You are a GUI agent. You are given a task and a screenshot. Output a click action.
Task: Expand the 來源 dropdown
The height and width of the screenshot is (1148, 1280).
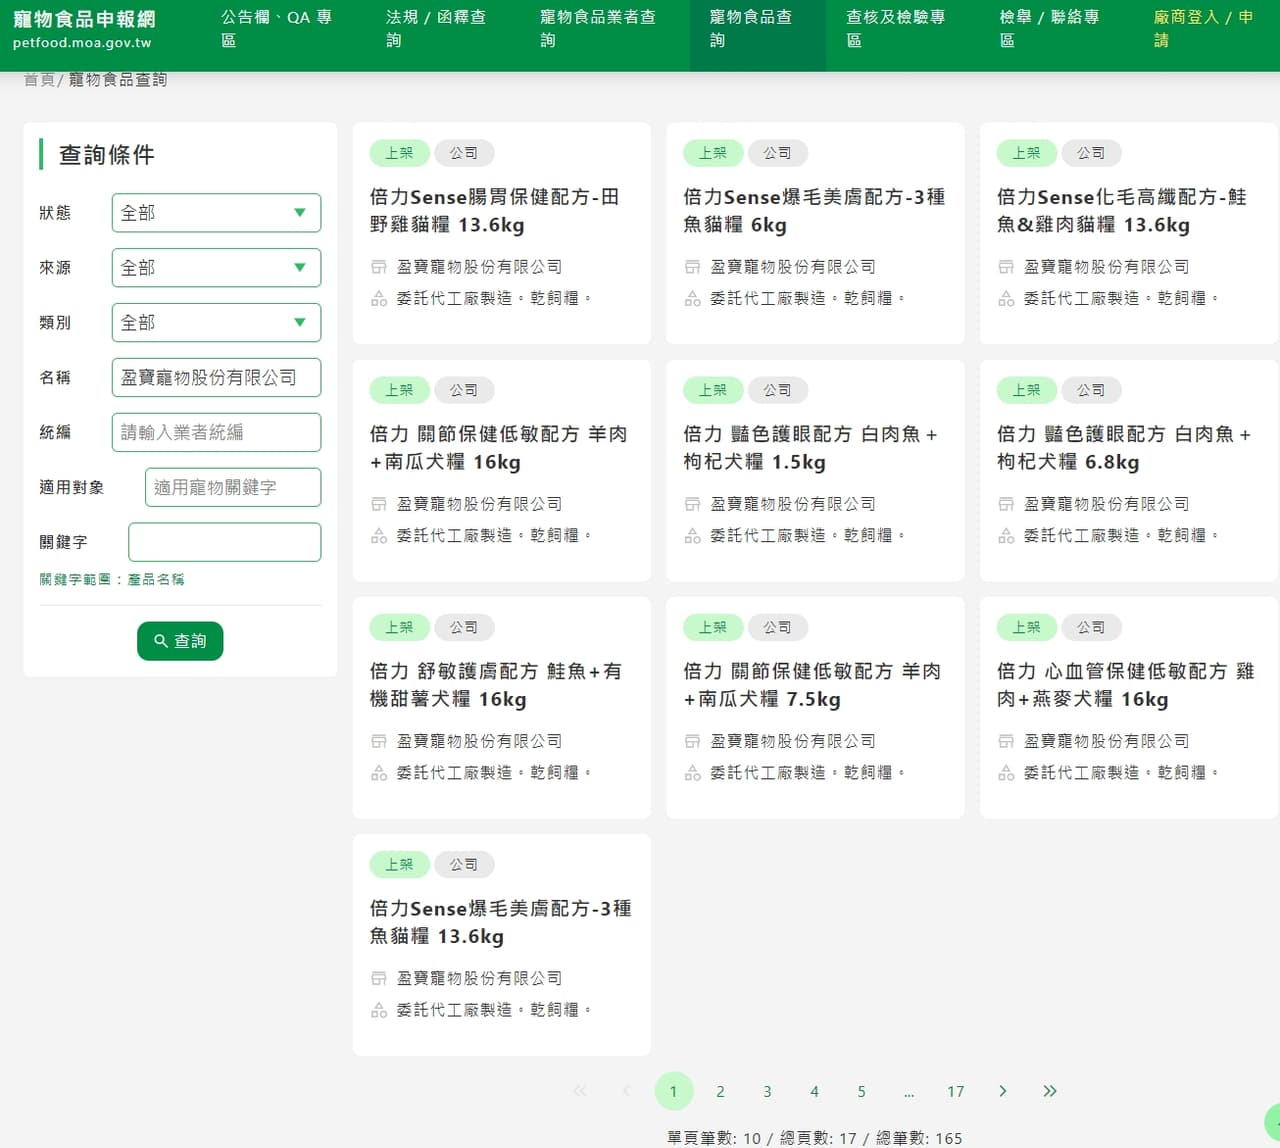[x=216, y=268]
